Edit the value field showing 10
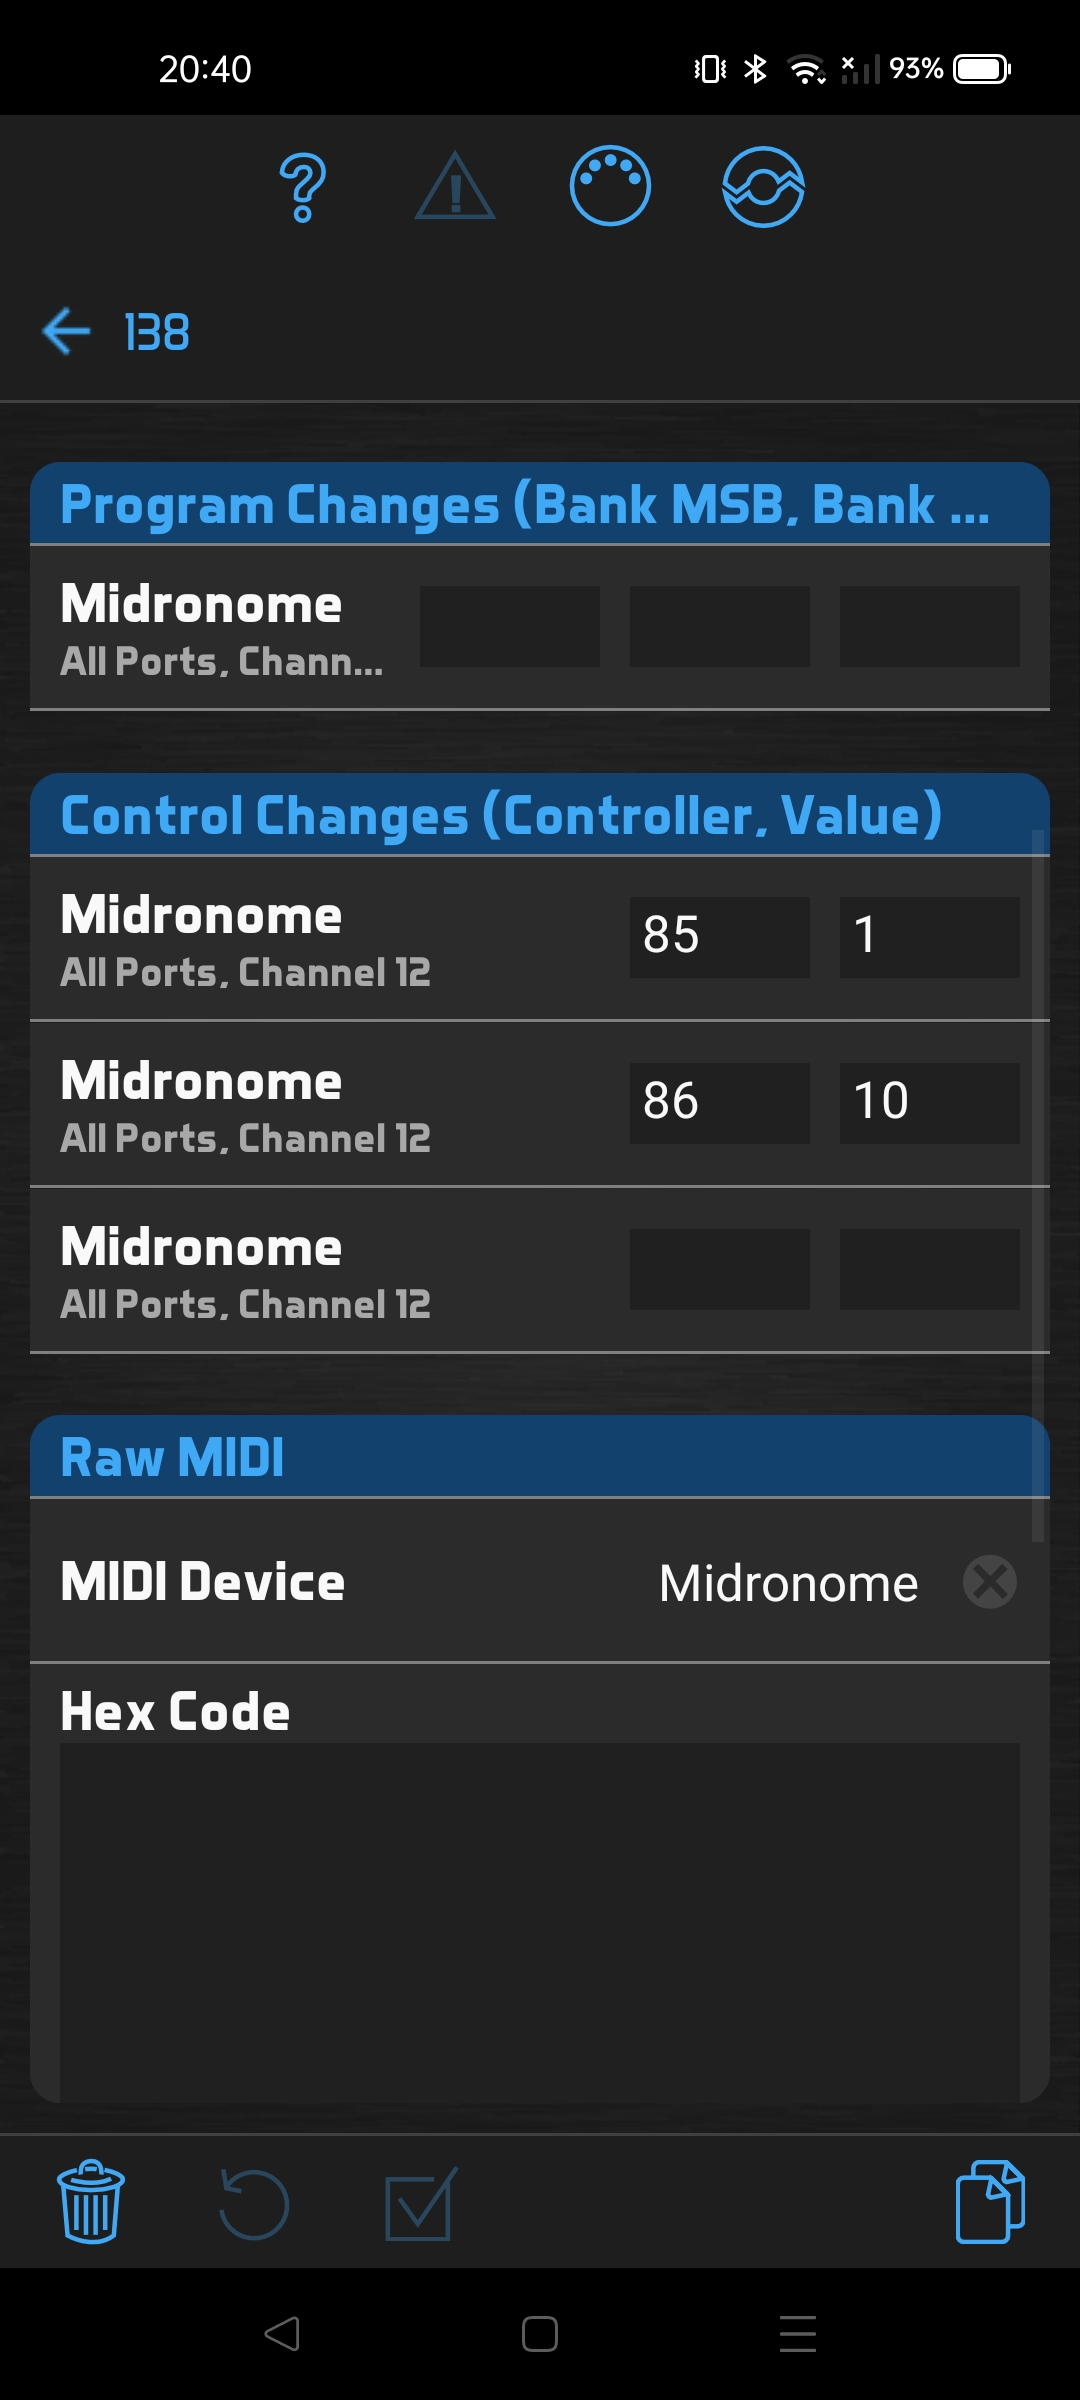 pyautogui.click(x=929, y=1103)
